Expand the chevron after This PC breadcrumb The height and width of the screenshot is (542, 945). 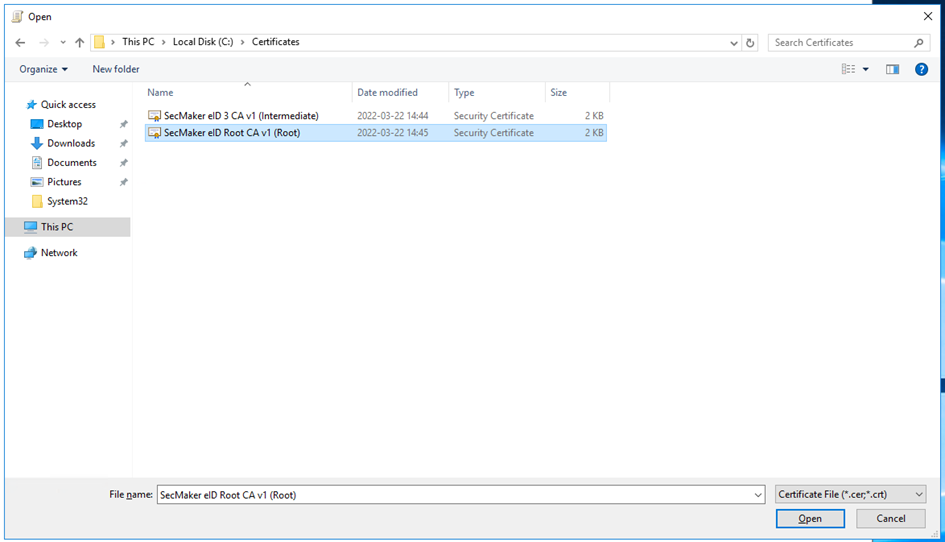[x=163, y=42]
